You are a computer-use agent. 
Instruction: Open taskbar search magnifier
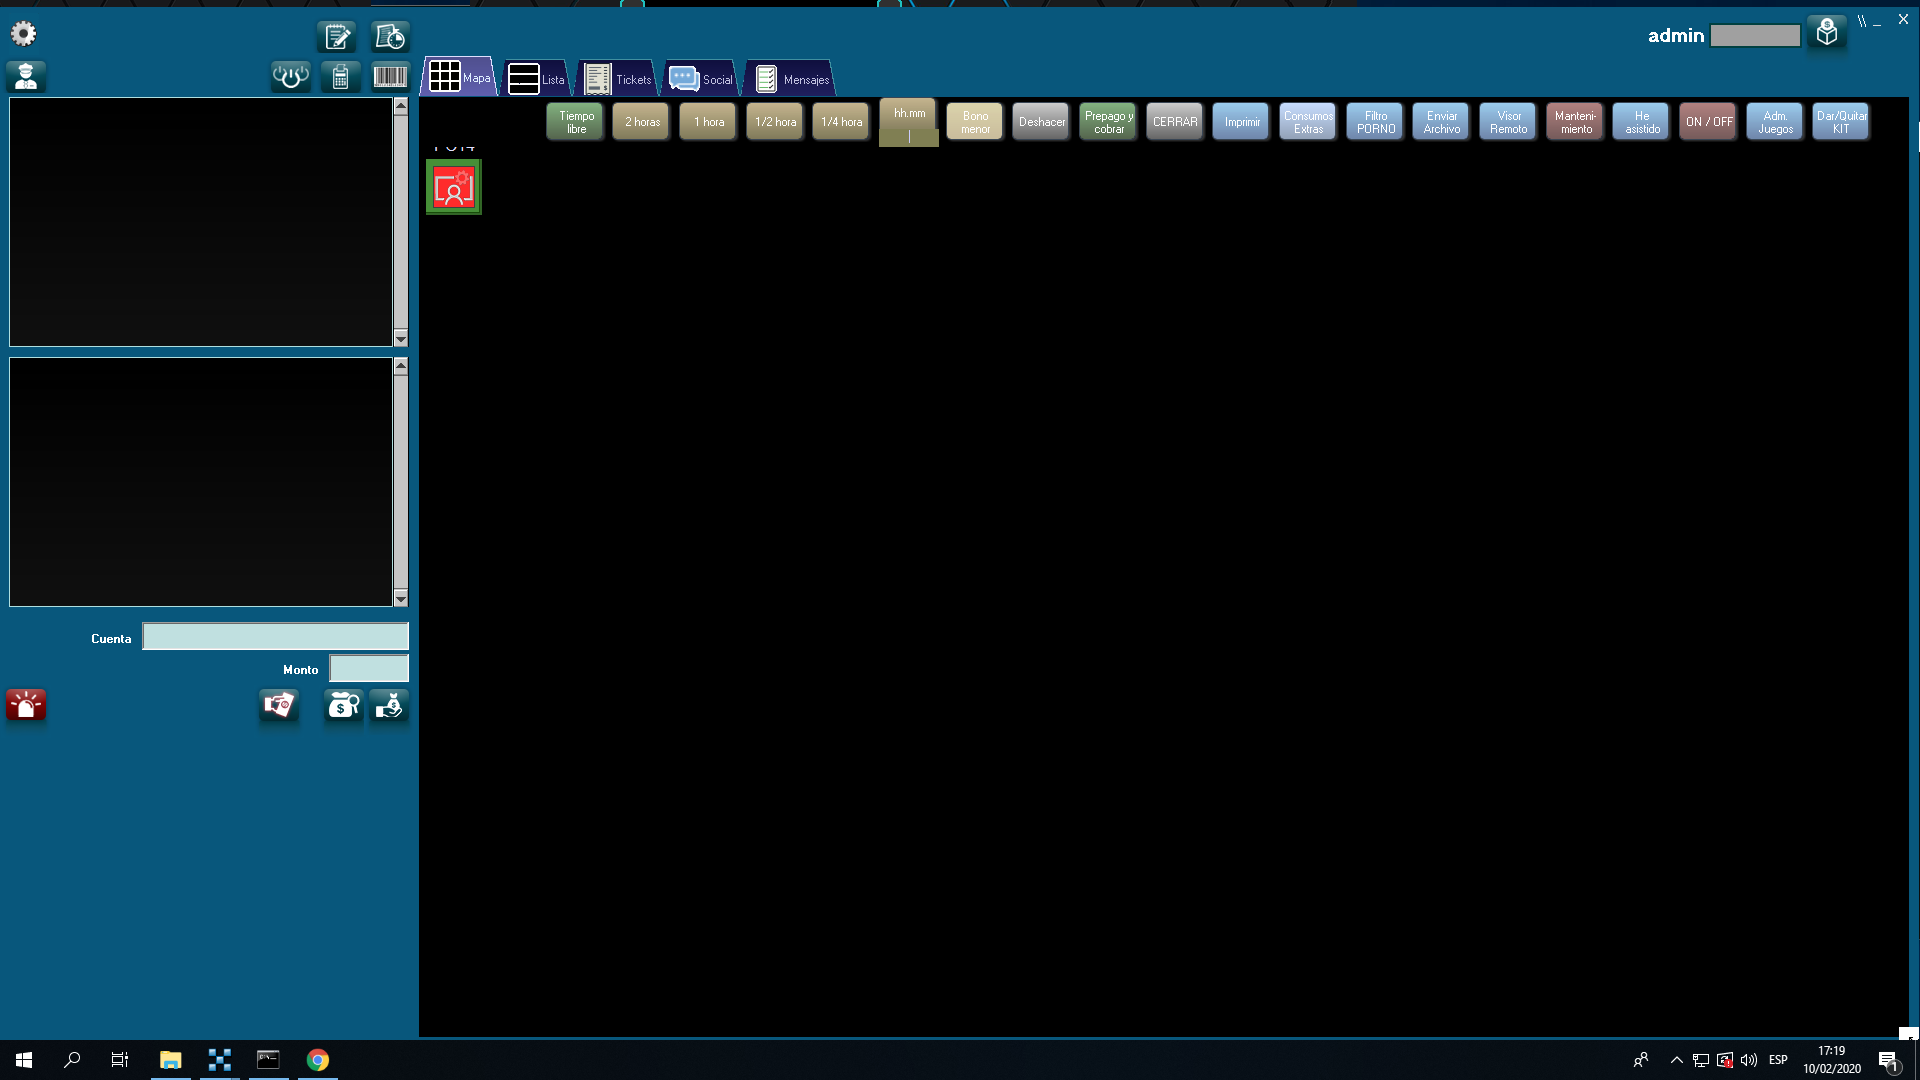click(72, 1060)
